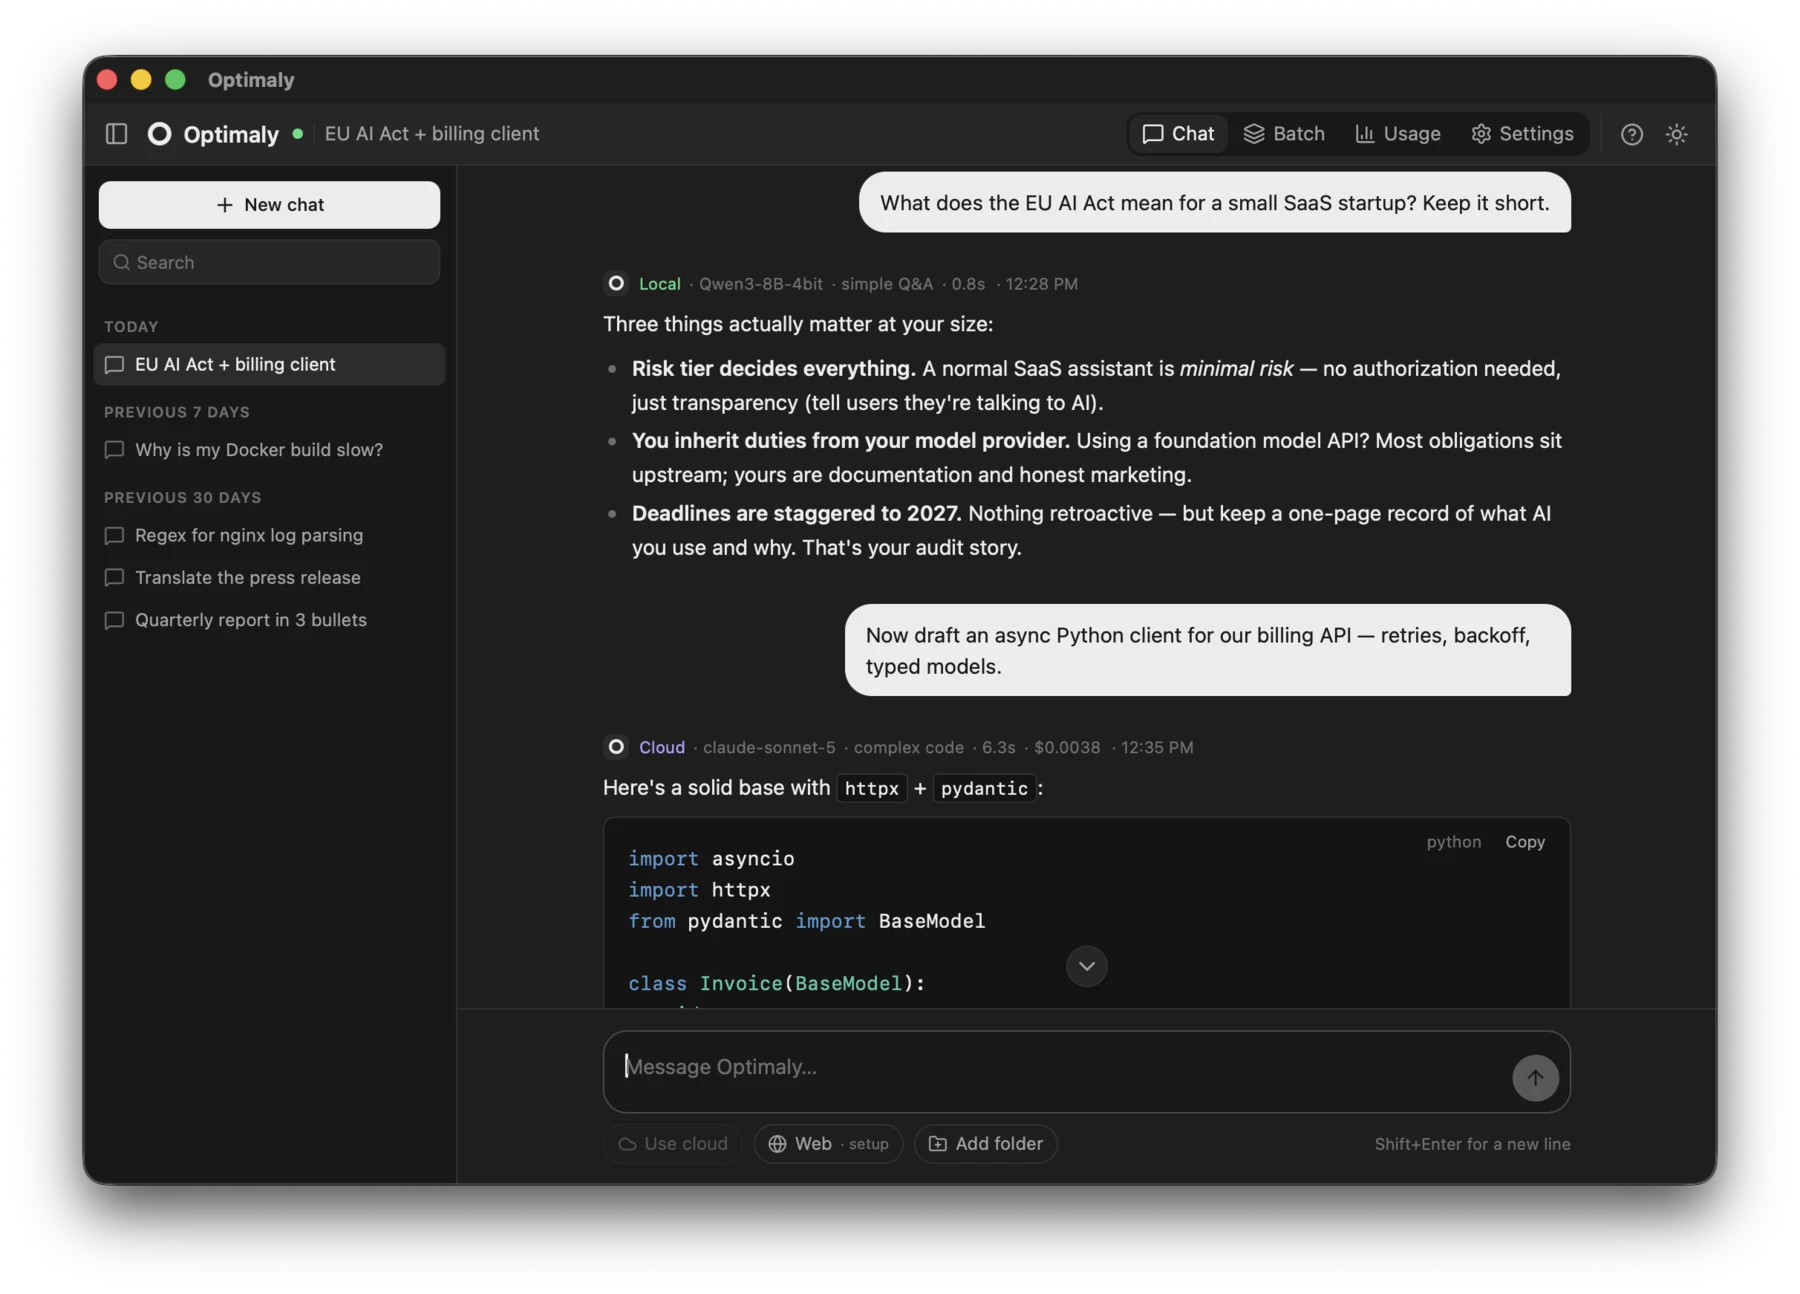Click the Qwen3-8B-4bit model name
Image resolution: width=1800 pixels, height=1294 pixels.
pyautogui.click(x=760, y=284)
